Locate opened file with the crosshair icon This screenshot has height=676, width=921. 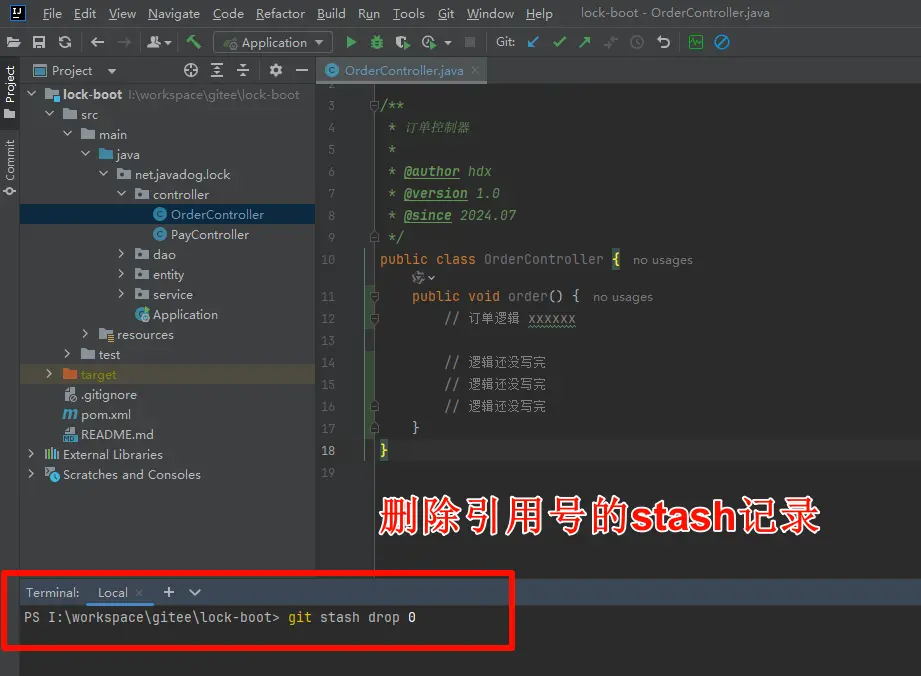[191, 70]
